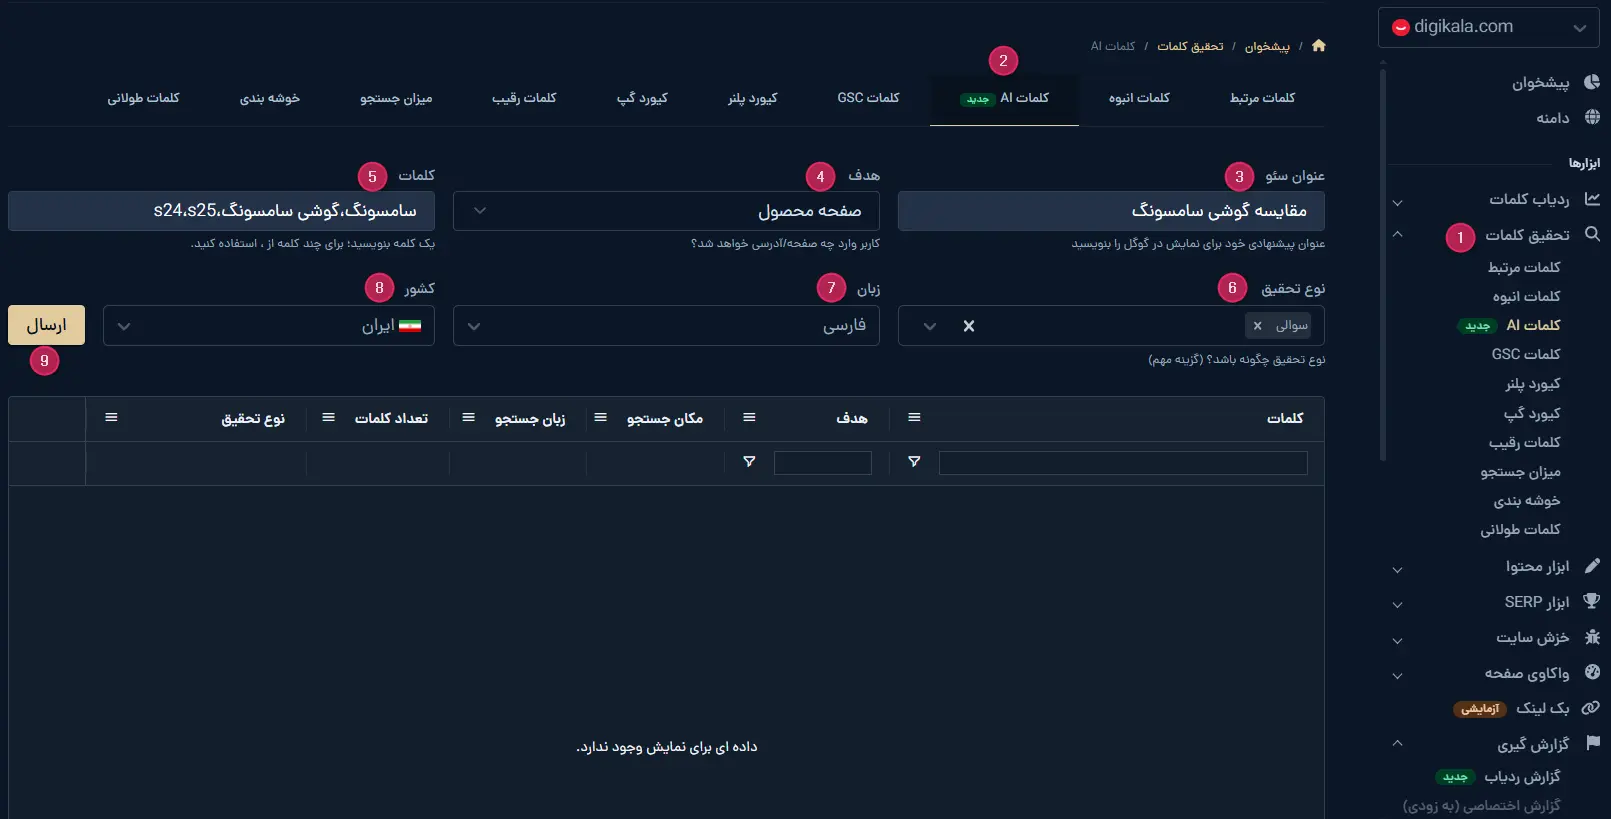Open the کلمات column menu icon

pos(914,418)
